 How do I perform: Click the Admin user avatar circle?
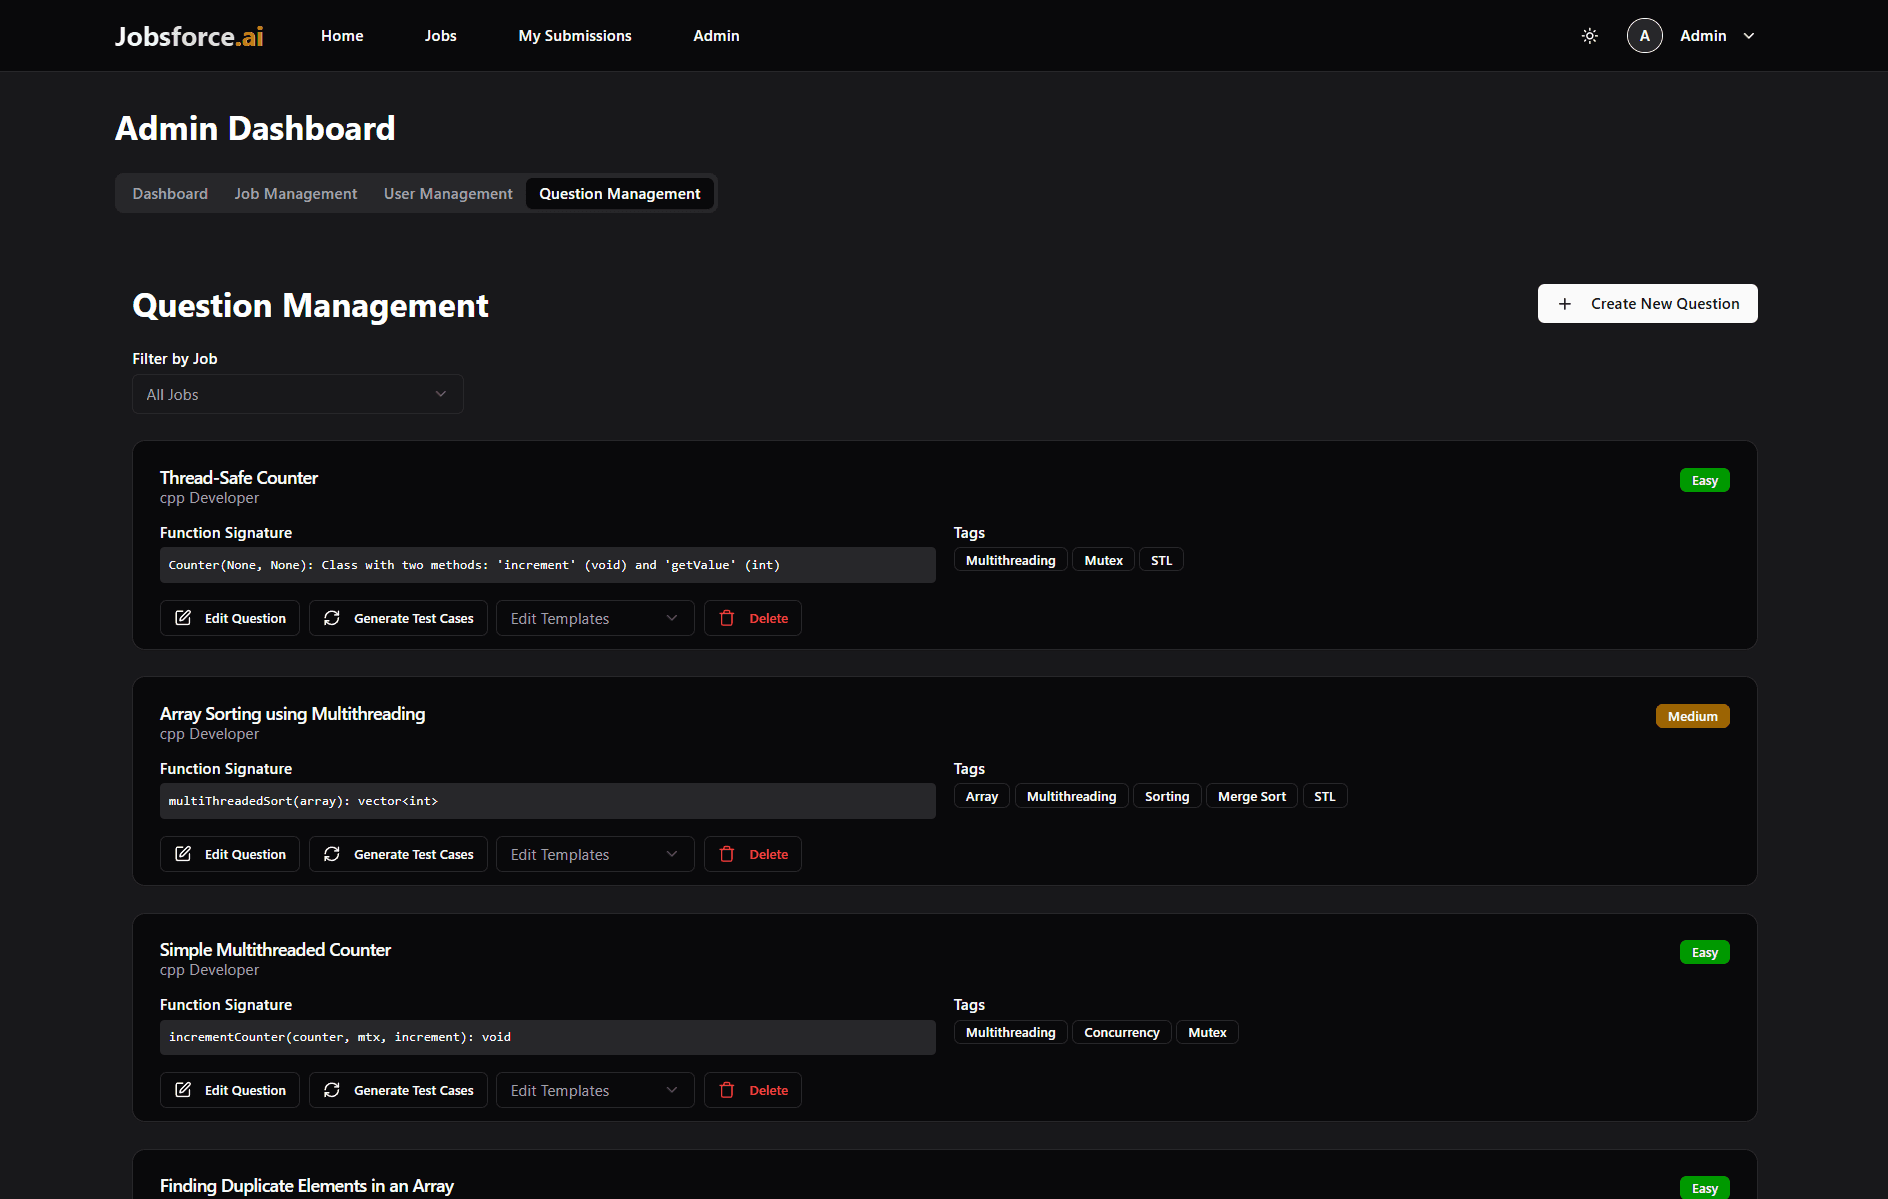pos(1644,36)
